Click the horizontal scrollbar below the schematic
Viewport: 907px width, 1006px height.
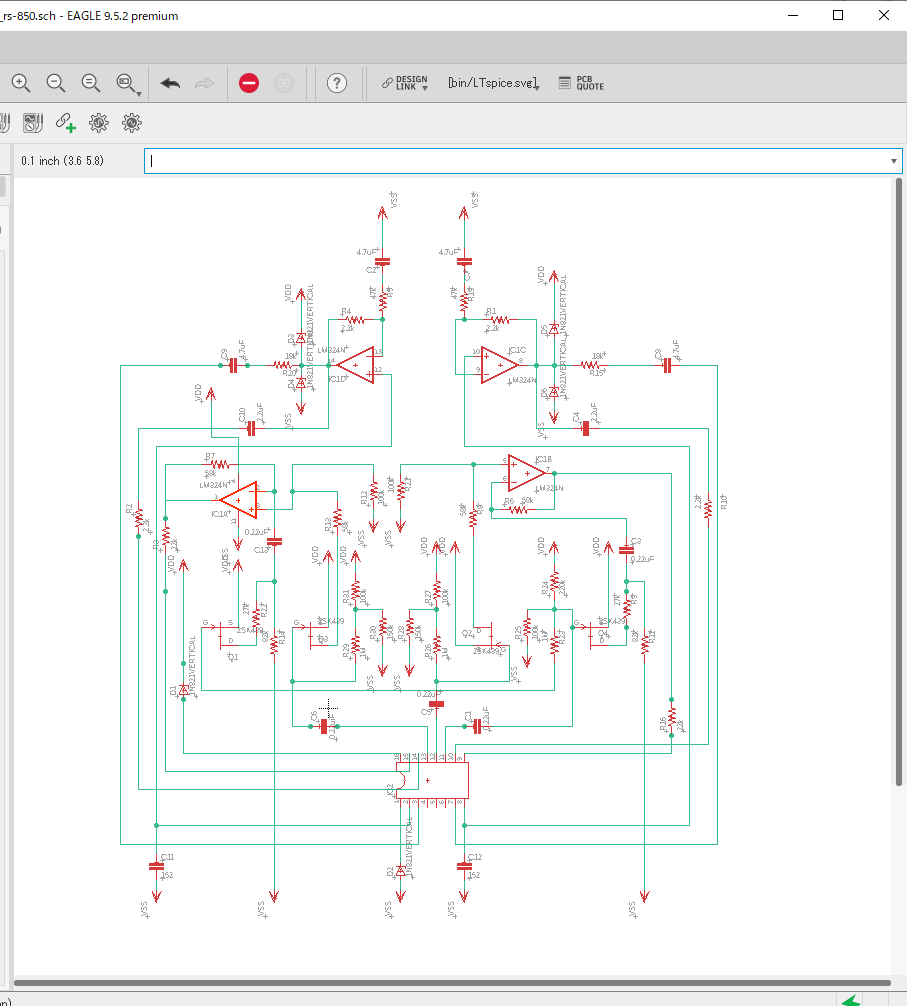(x=450, y=983)
